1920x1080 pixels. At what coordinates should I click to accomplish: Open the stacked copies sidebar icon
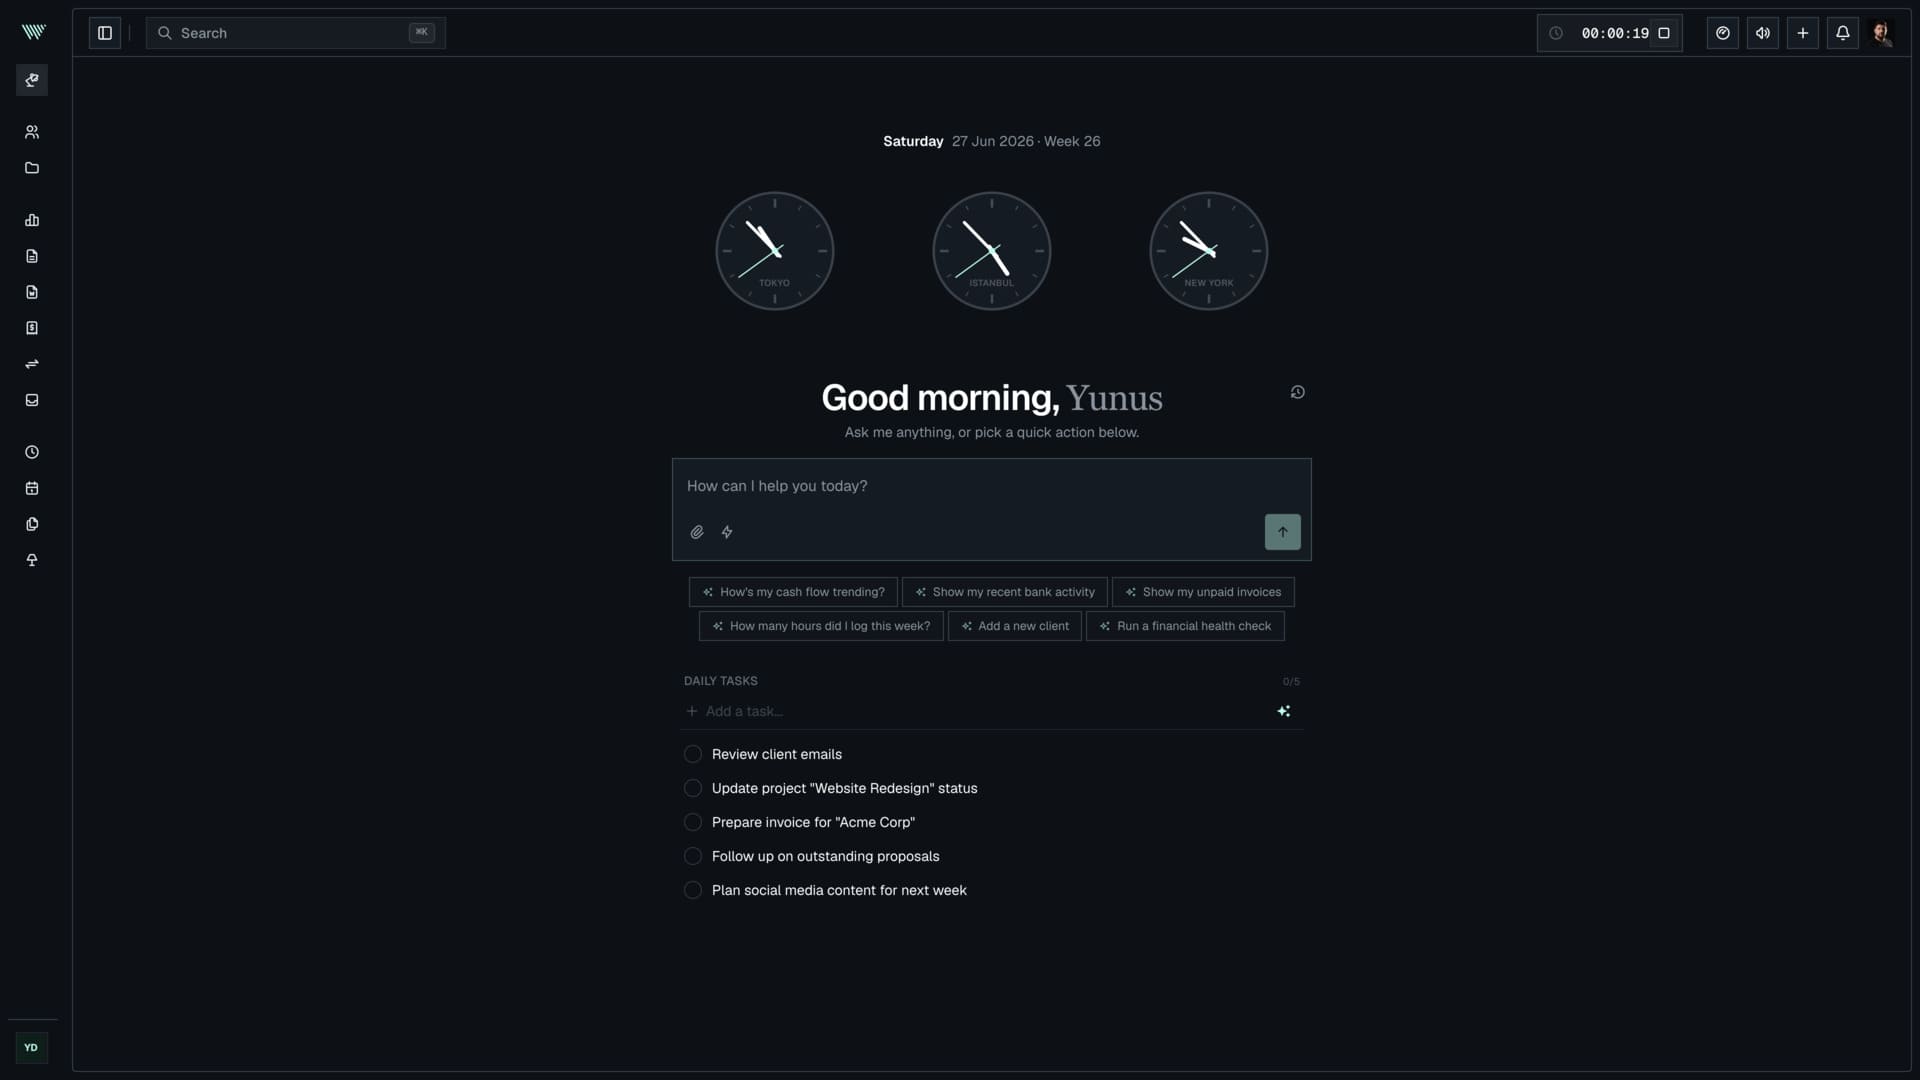32,524
